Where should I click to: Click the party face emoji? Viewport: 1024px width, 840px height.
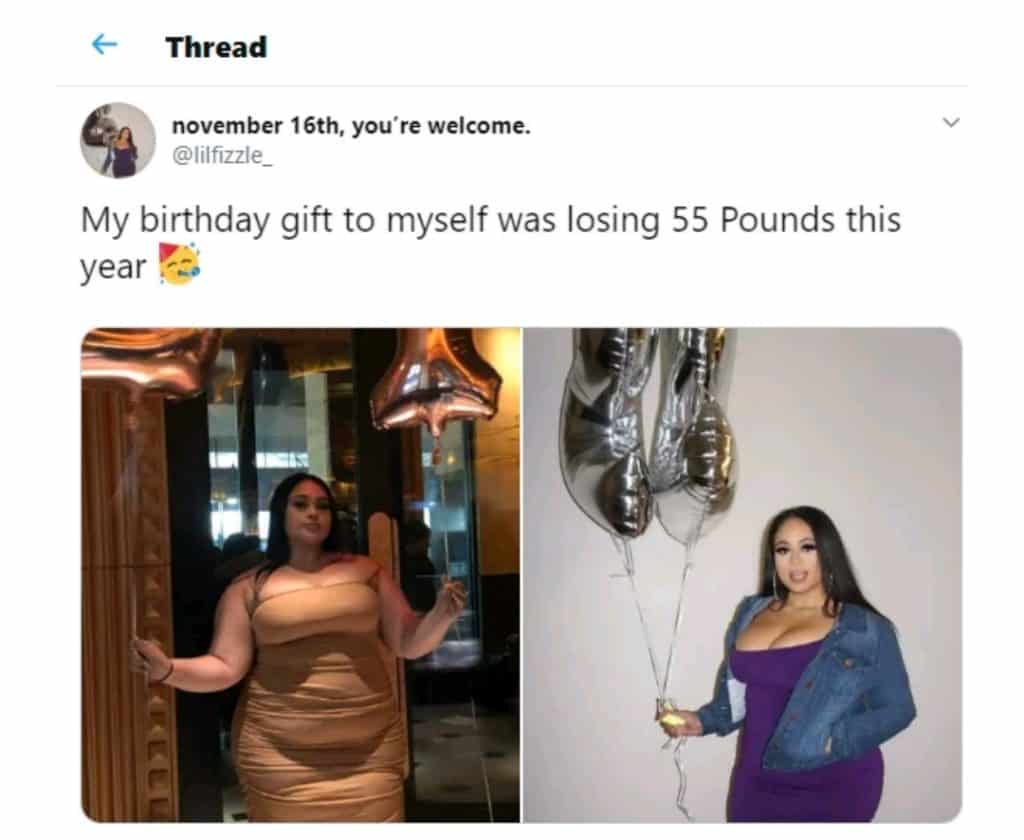coord(180,265)
